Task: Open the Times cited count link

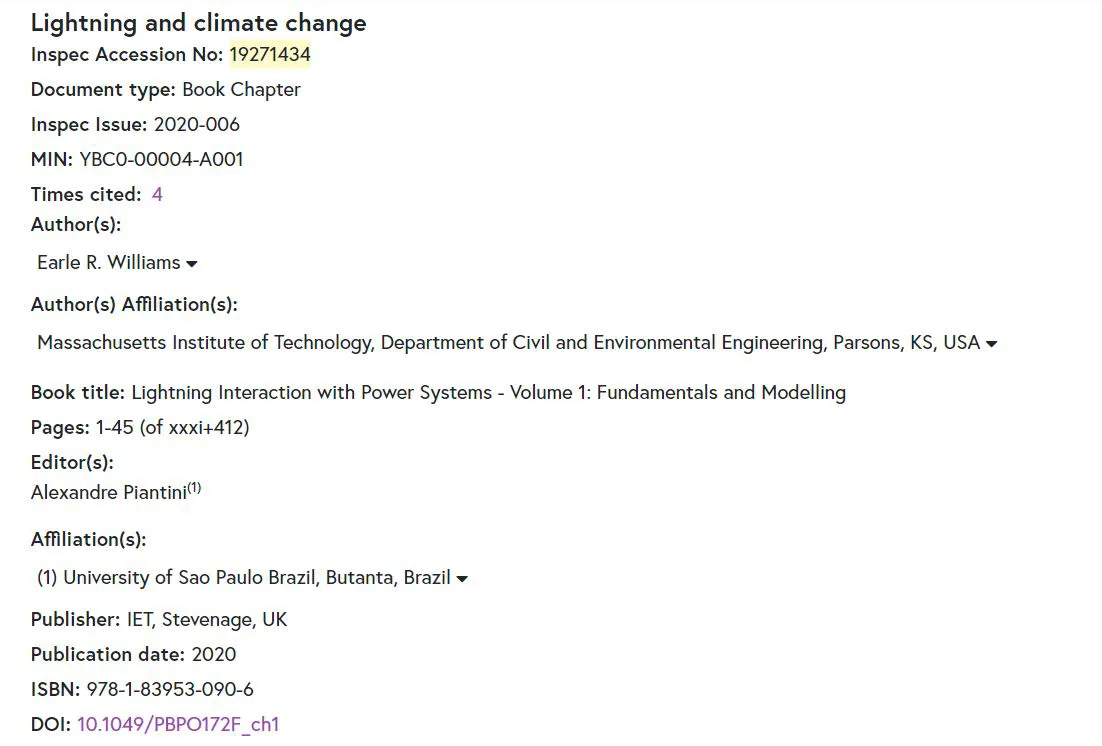Action: [x=157, y=194]
